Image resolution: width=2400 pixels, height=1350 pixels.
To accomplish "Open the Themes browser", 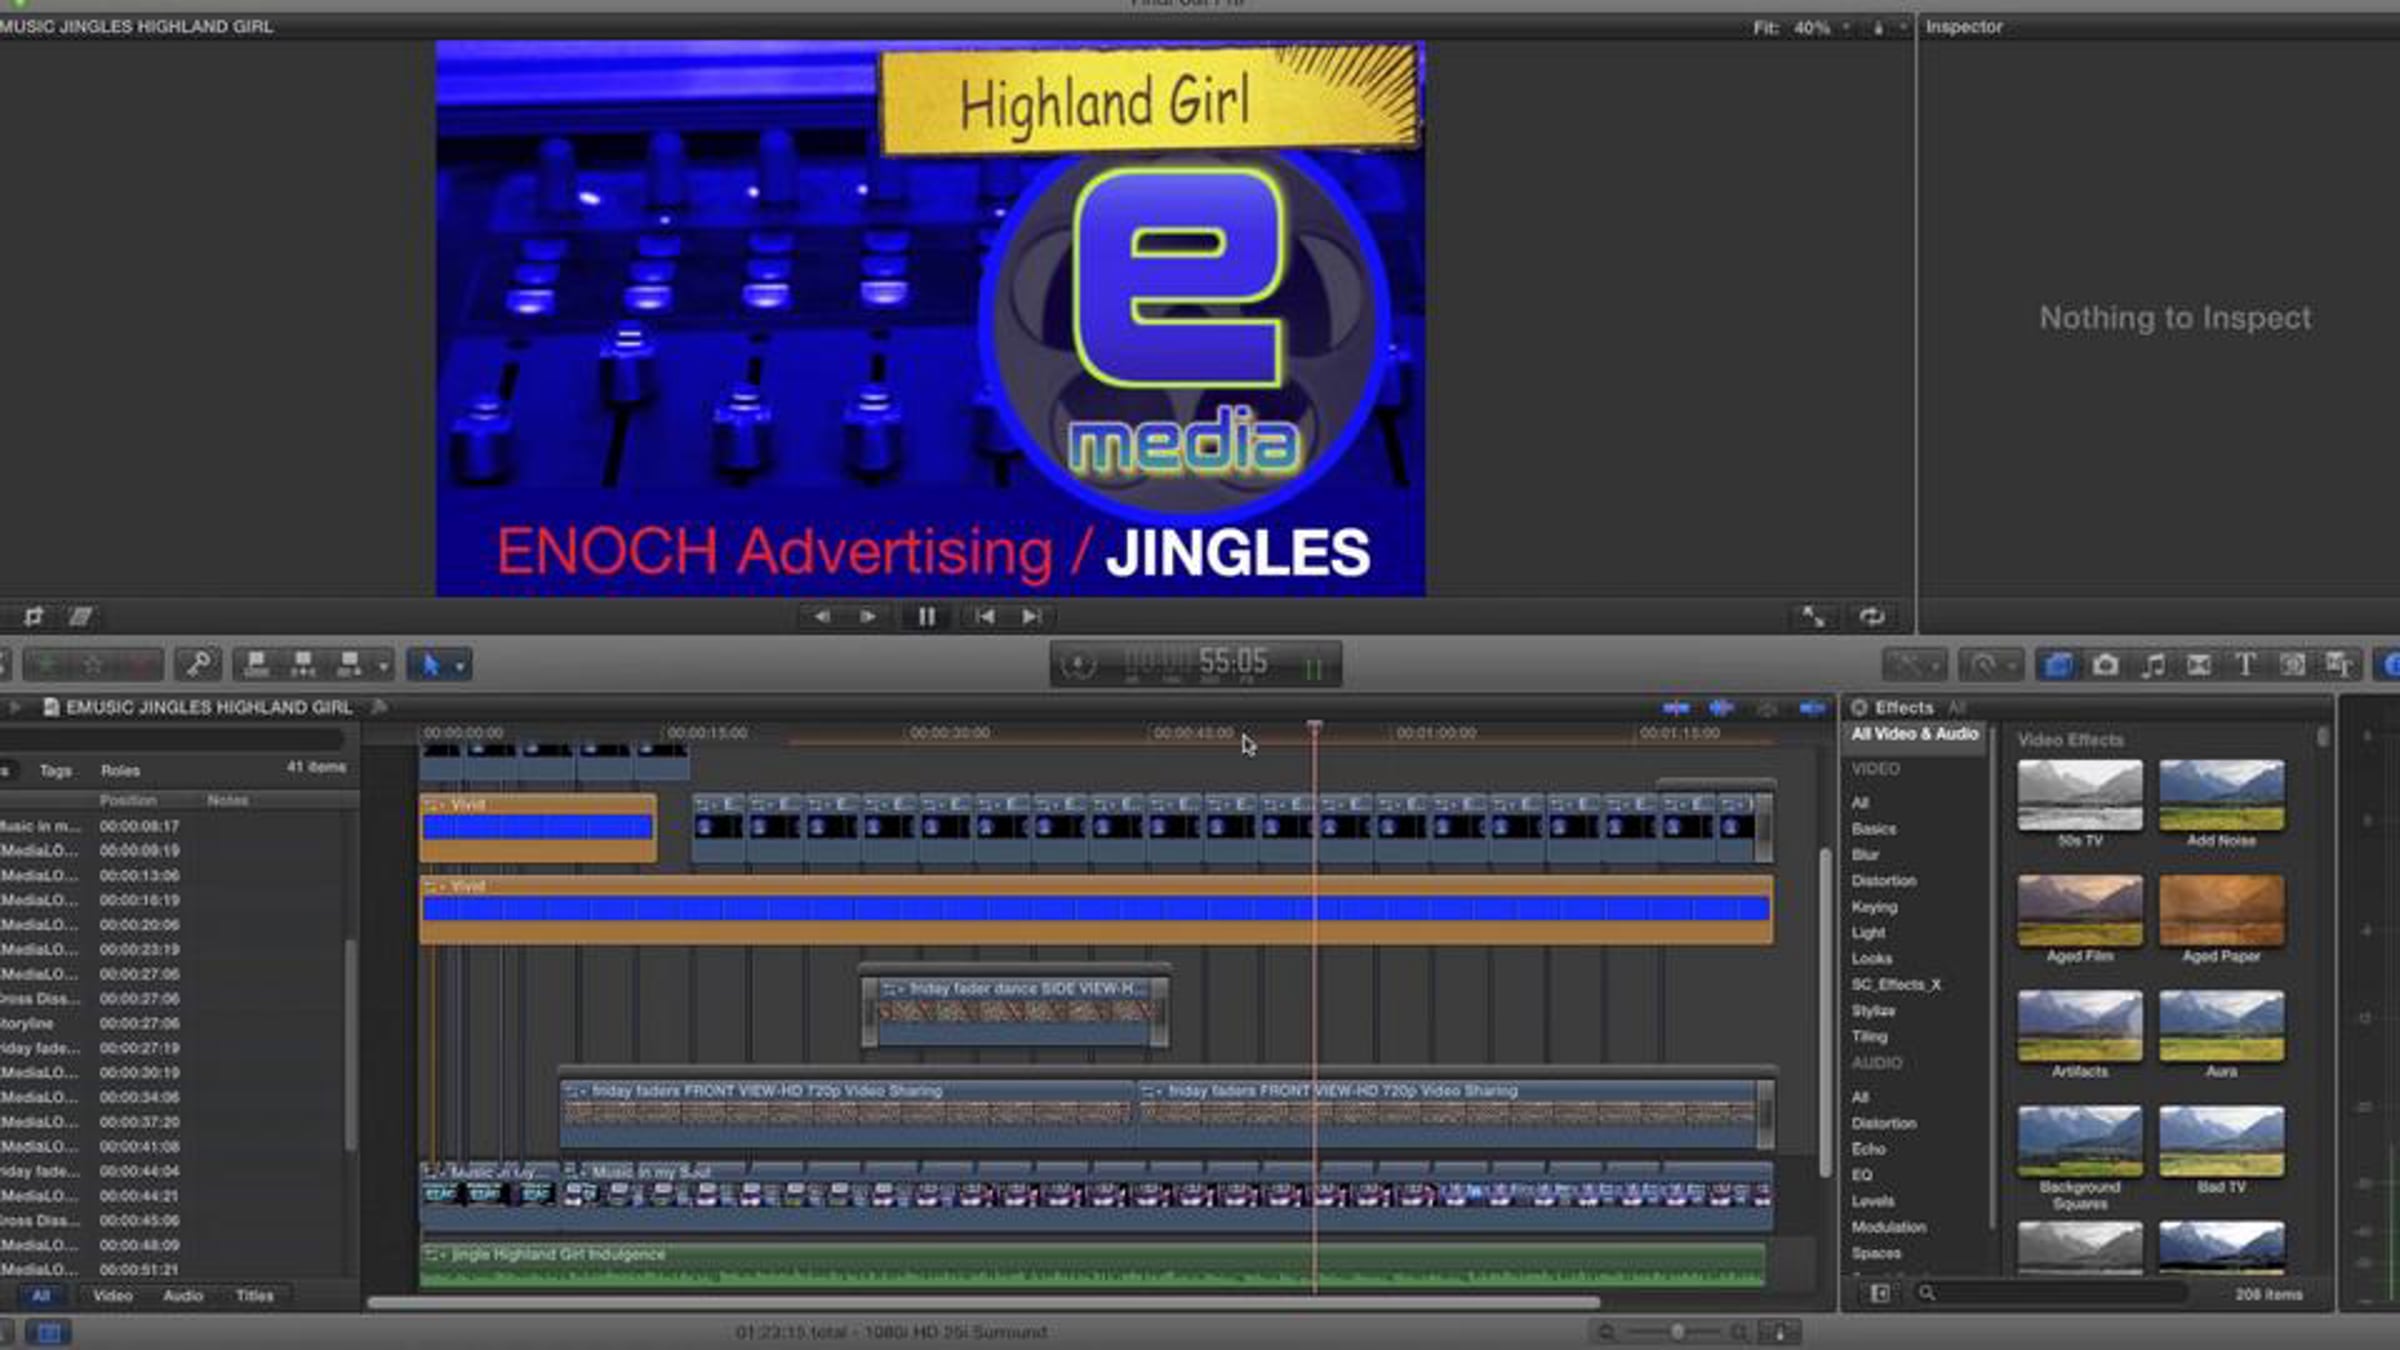I will click(2339, 664).
